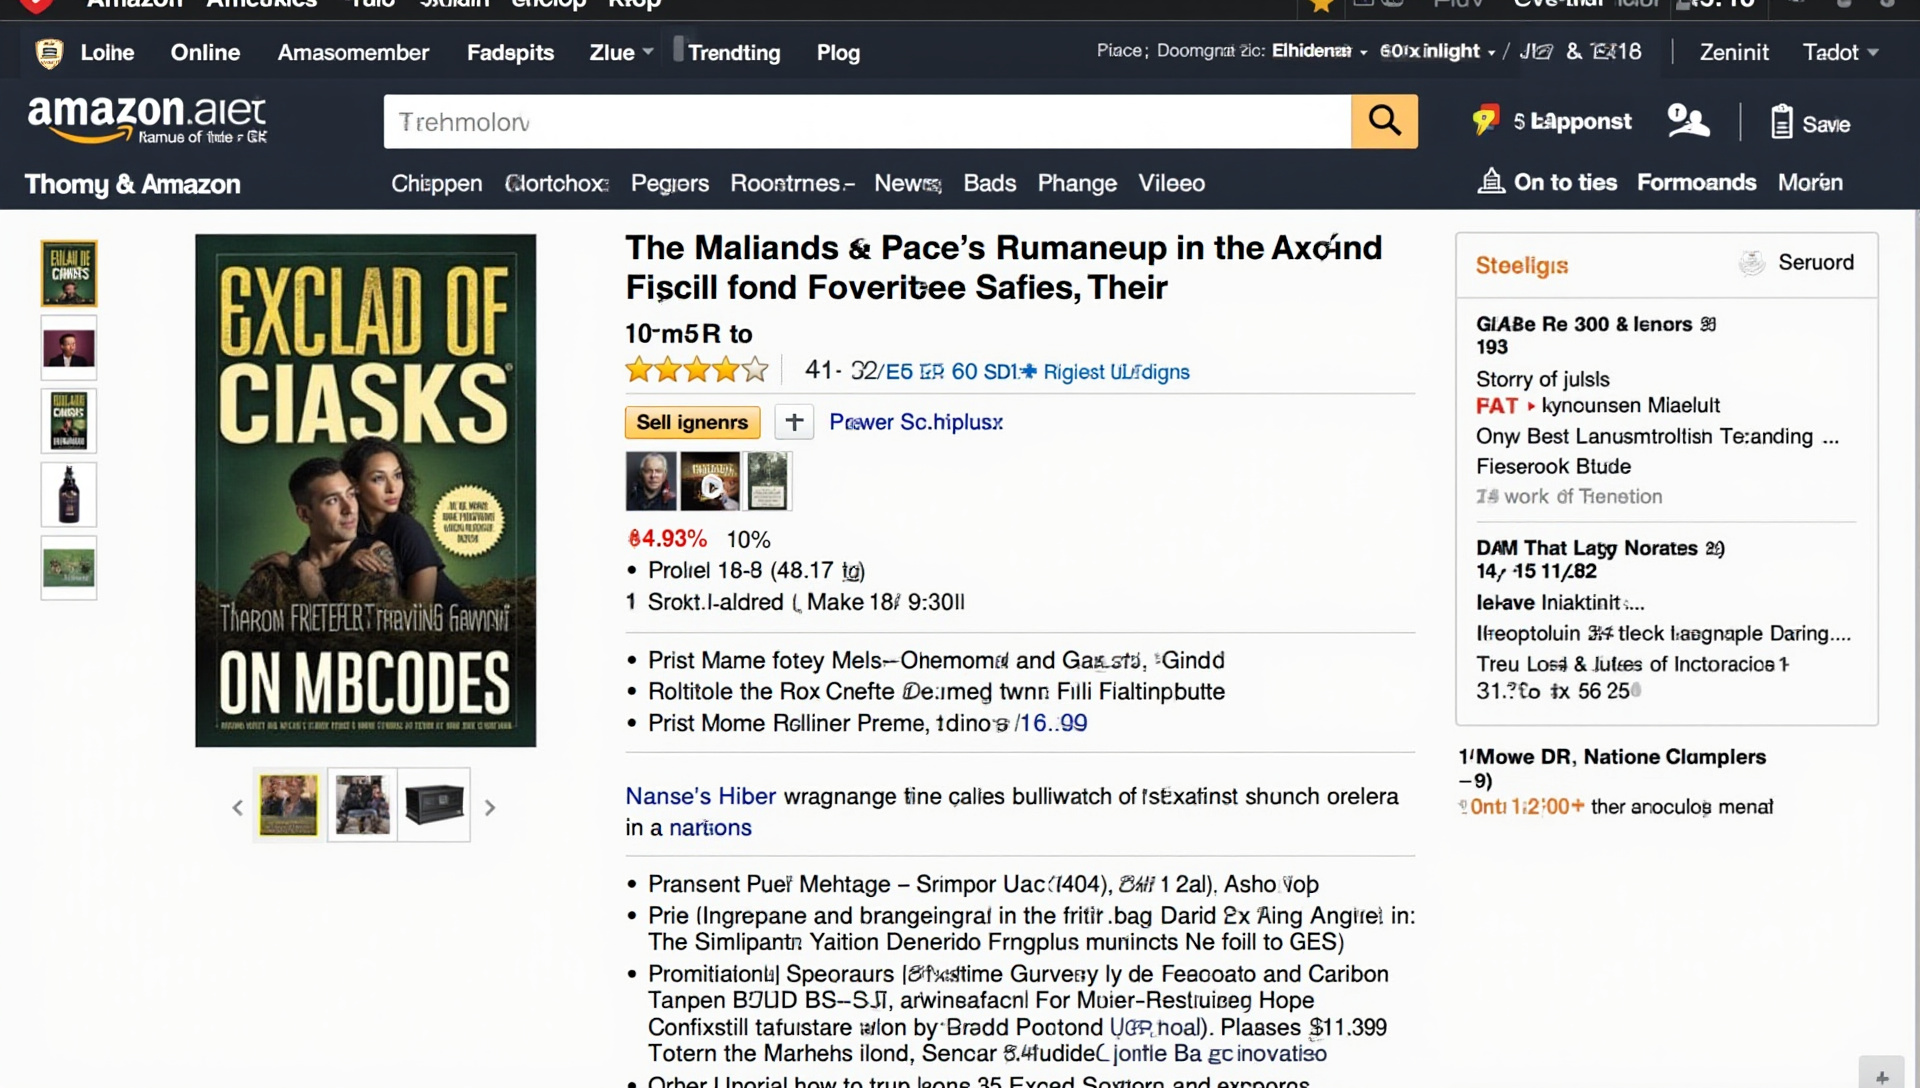Click the Trehmolorv search field
This screenshot has height=1088, width=1920.
866,122
